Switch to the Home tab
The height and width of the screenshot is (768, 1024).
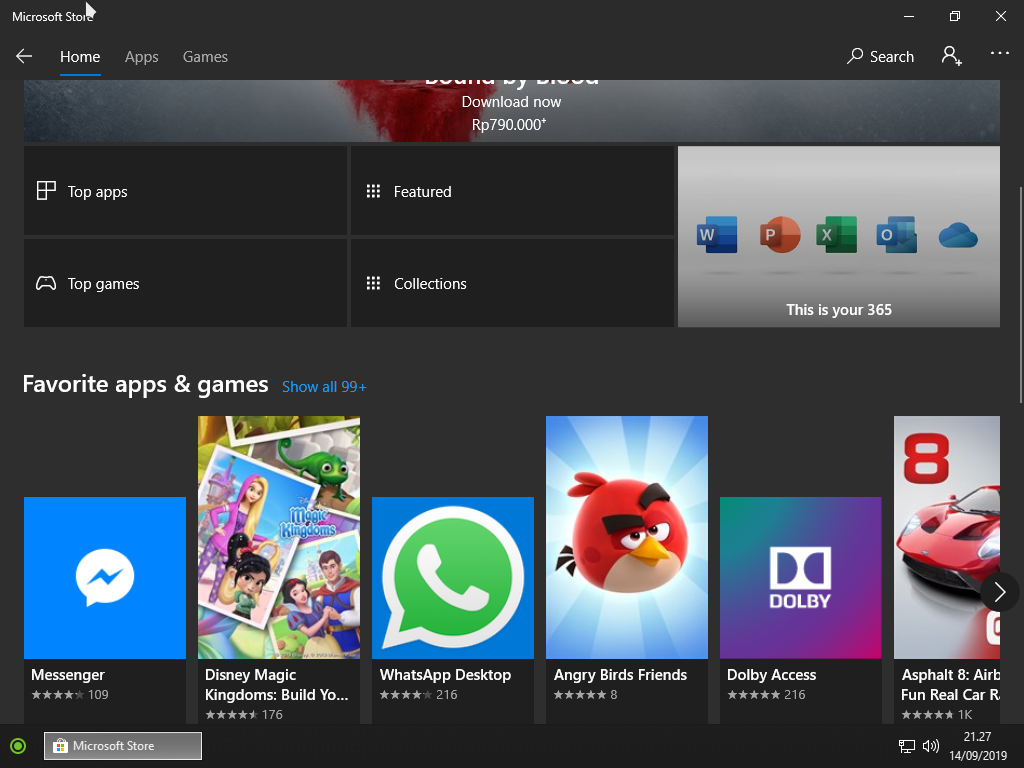[x=80, y=57]
